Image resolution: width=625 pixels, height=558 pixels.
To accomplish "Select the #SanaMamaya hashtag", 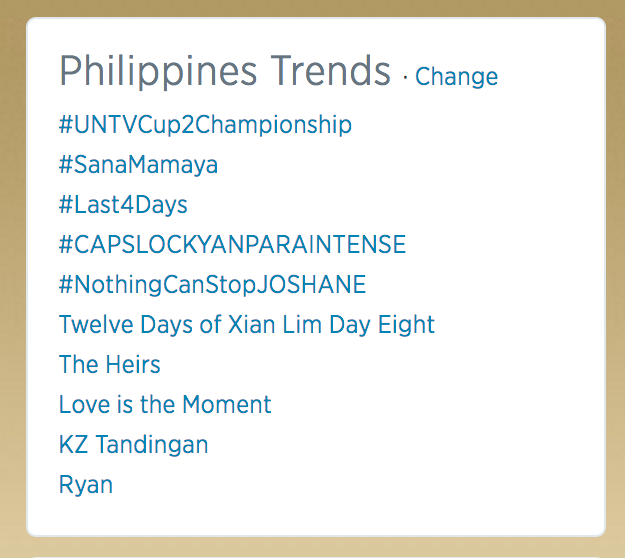I will 138,165.
